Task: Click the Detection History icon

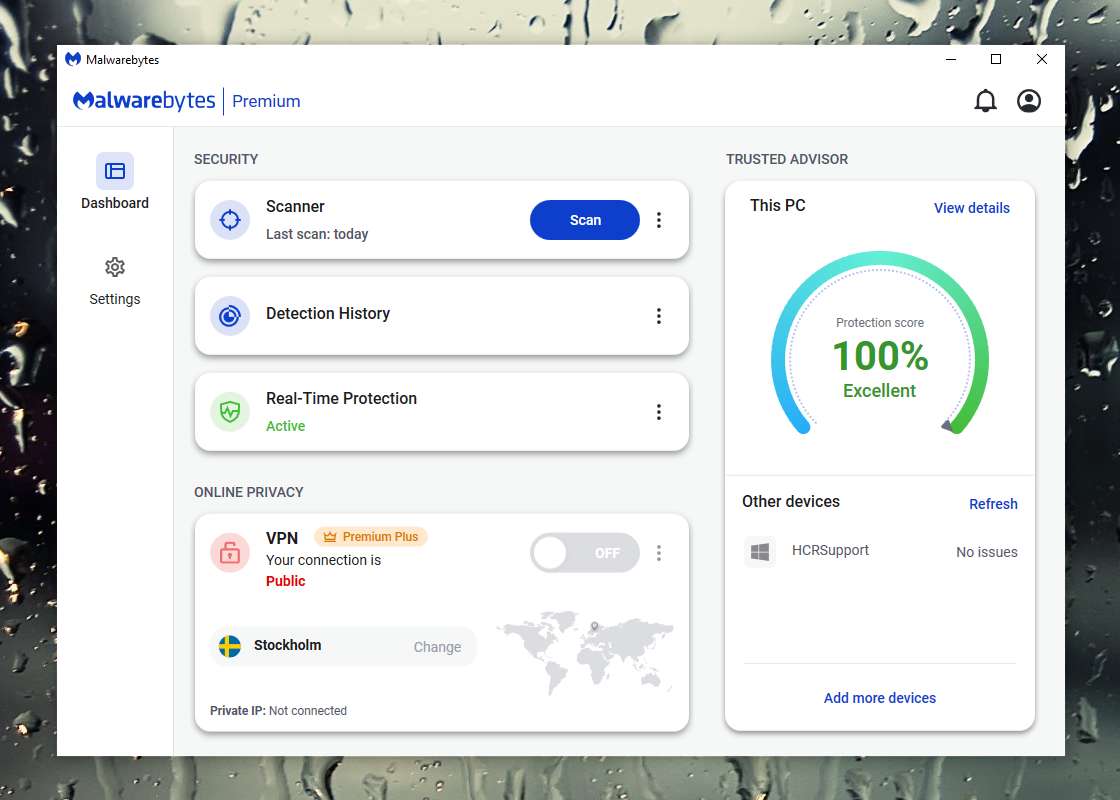Action: pos(230,316)
